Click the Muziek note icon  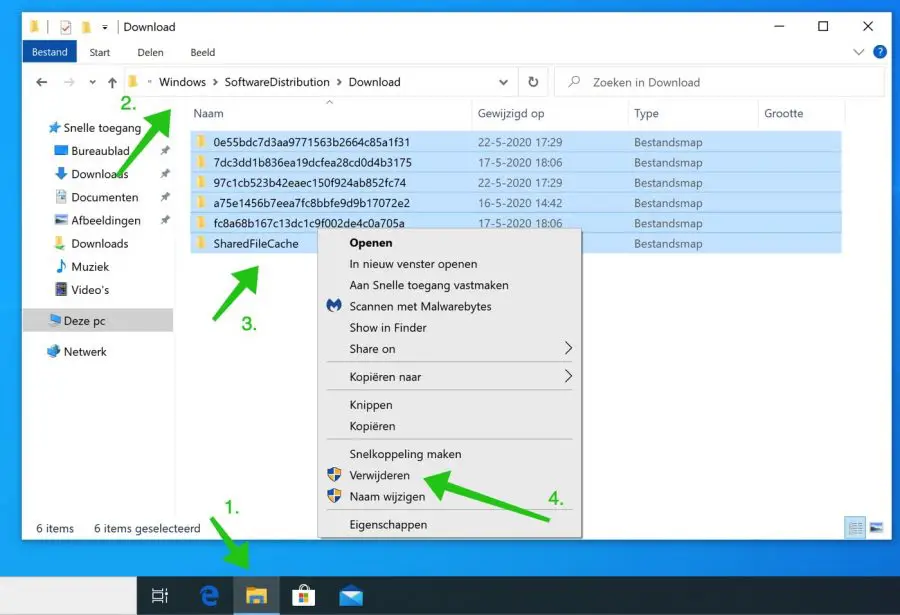pos(61,266)
